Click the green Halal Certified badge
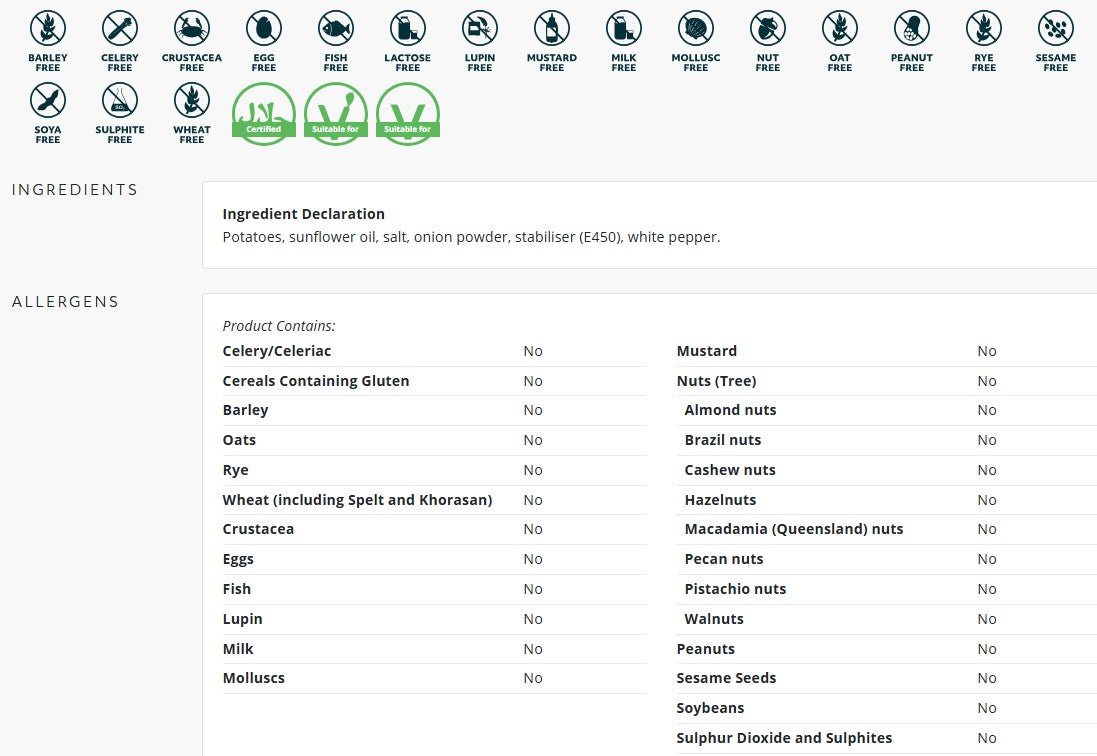The image size is (1097, 756). click(264, 113)
